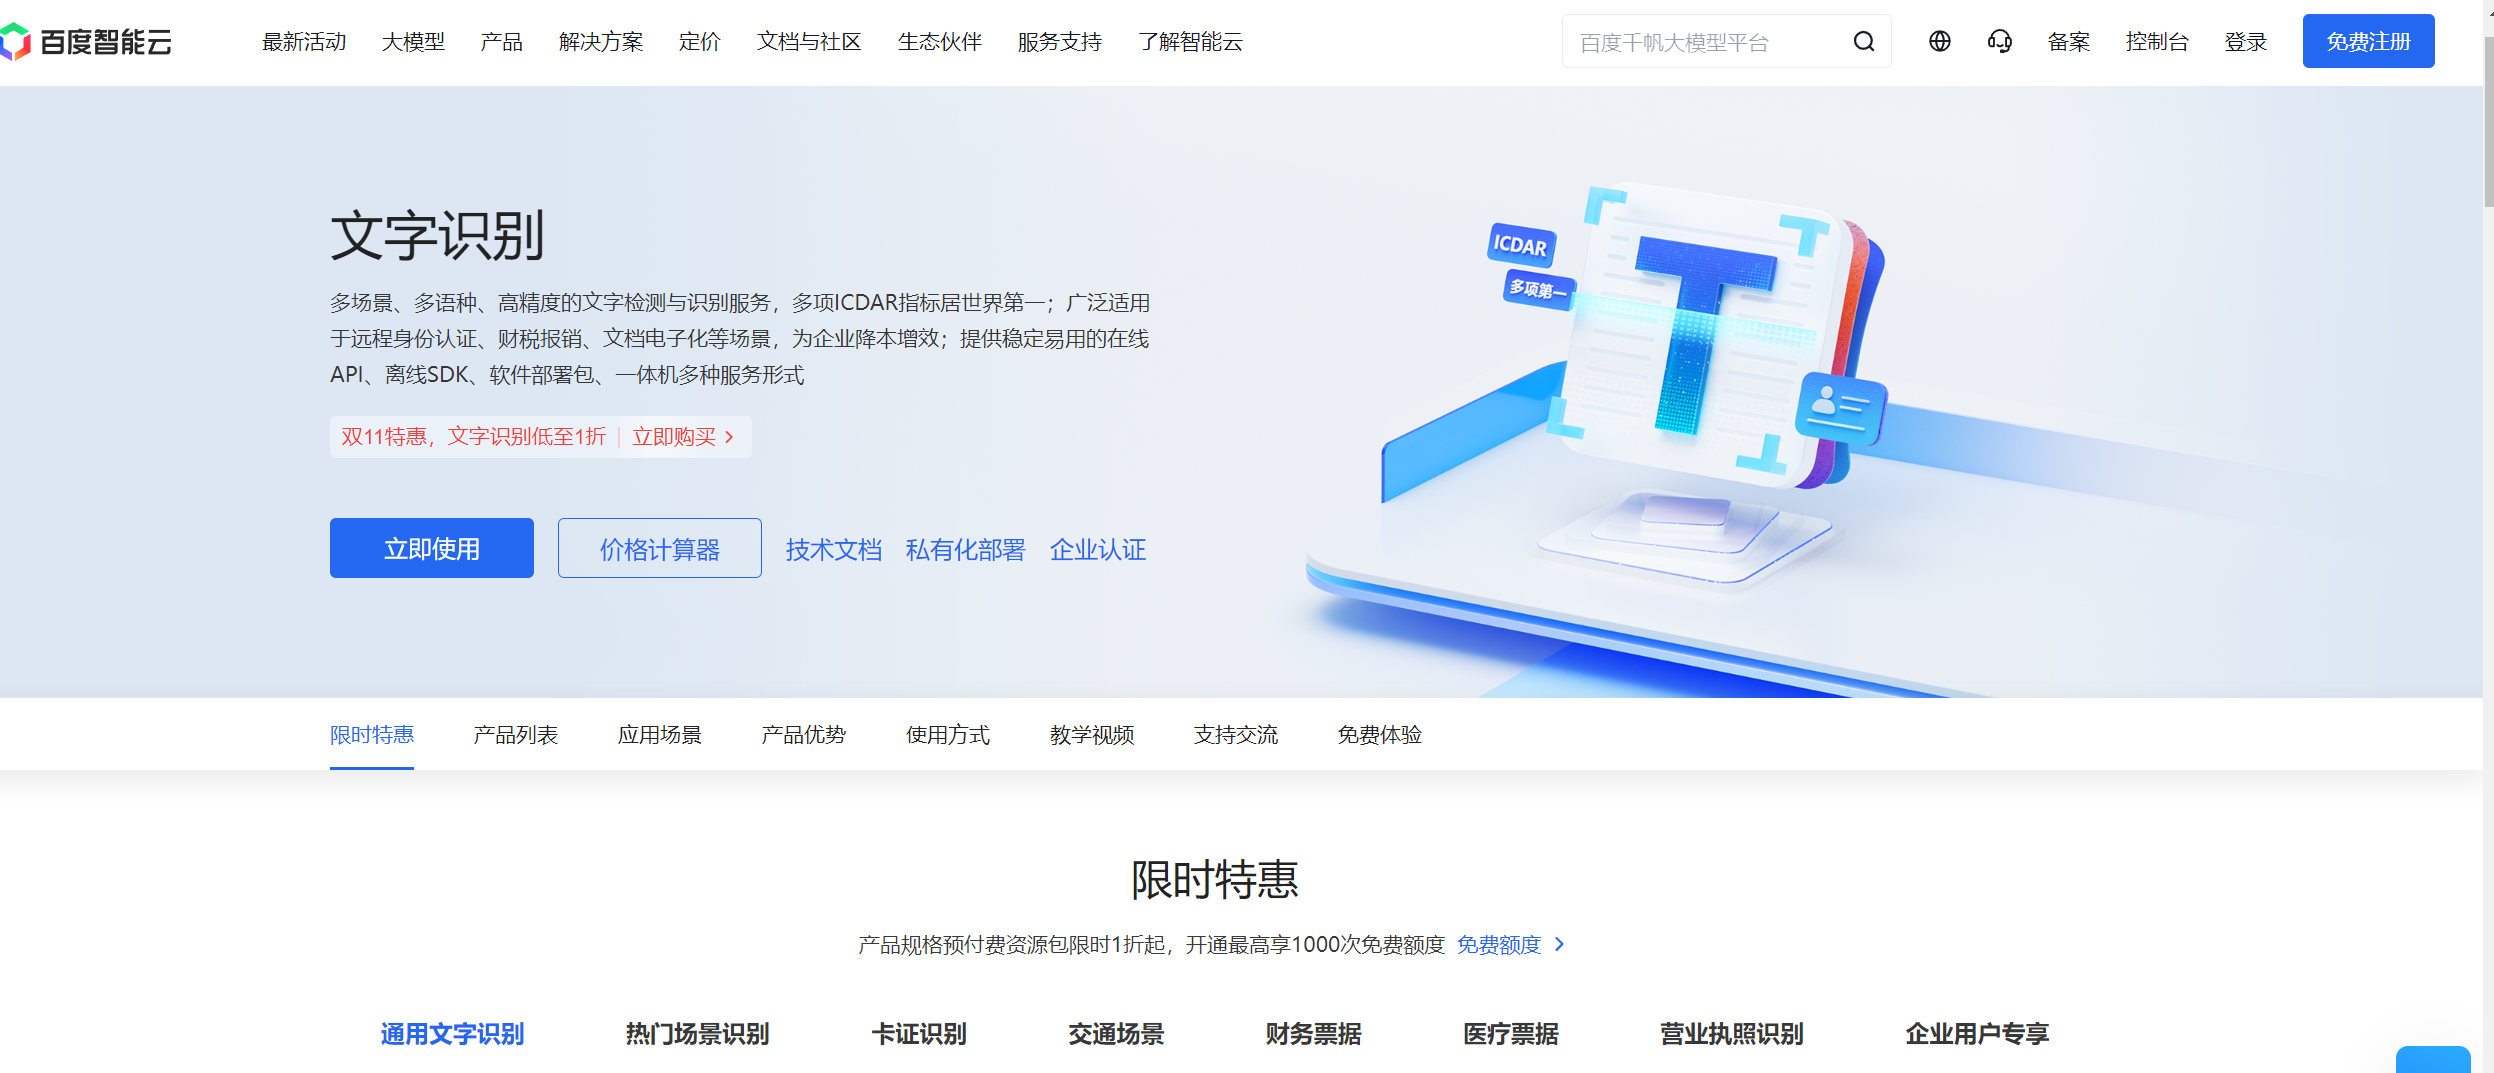Open 生态伙伴 navigation menu
The image size is (2494, 1073).
coord(939,42)
